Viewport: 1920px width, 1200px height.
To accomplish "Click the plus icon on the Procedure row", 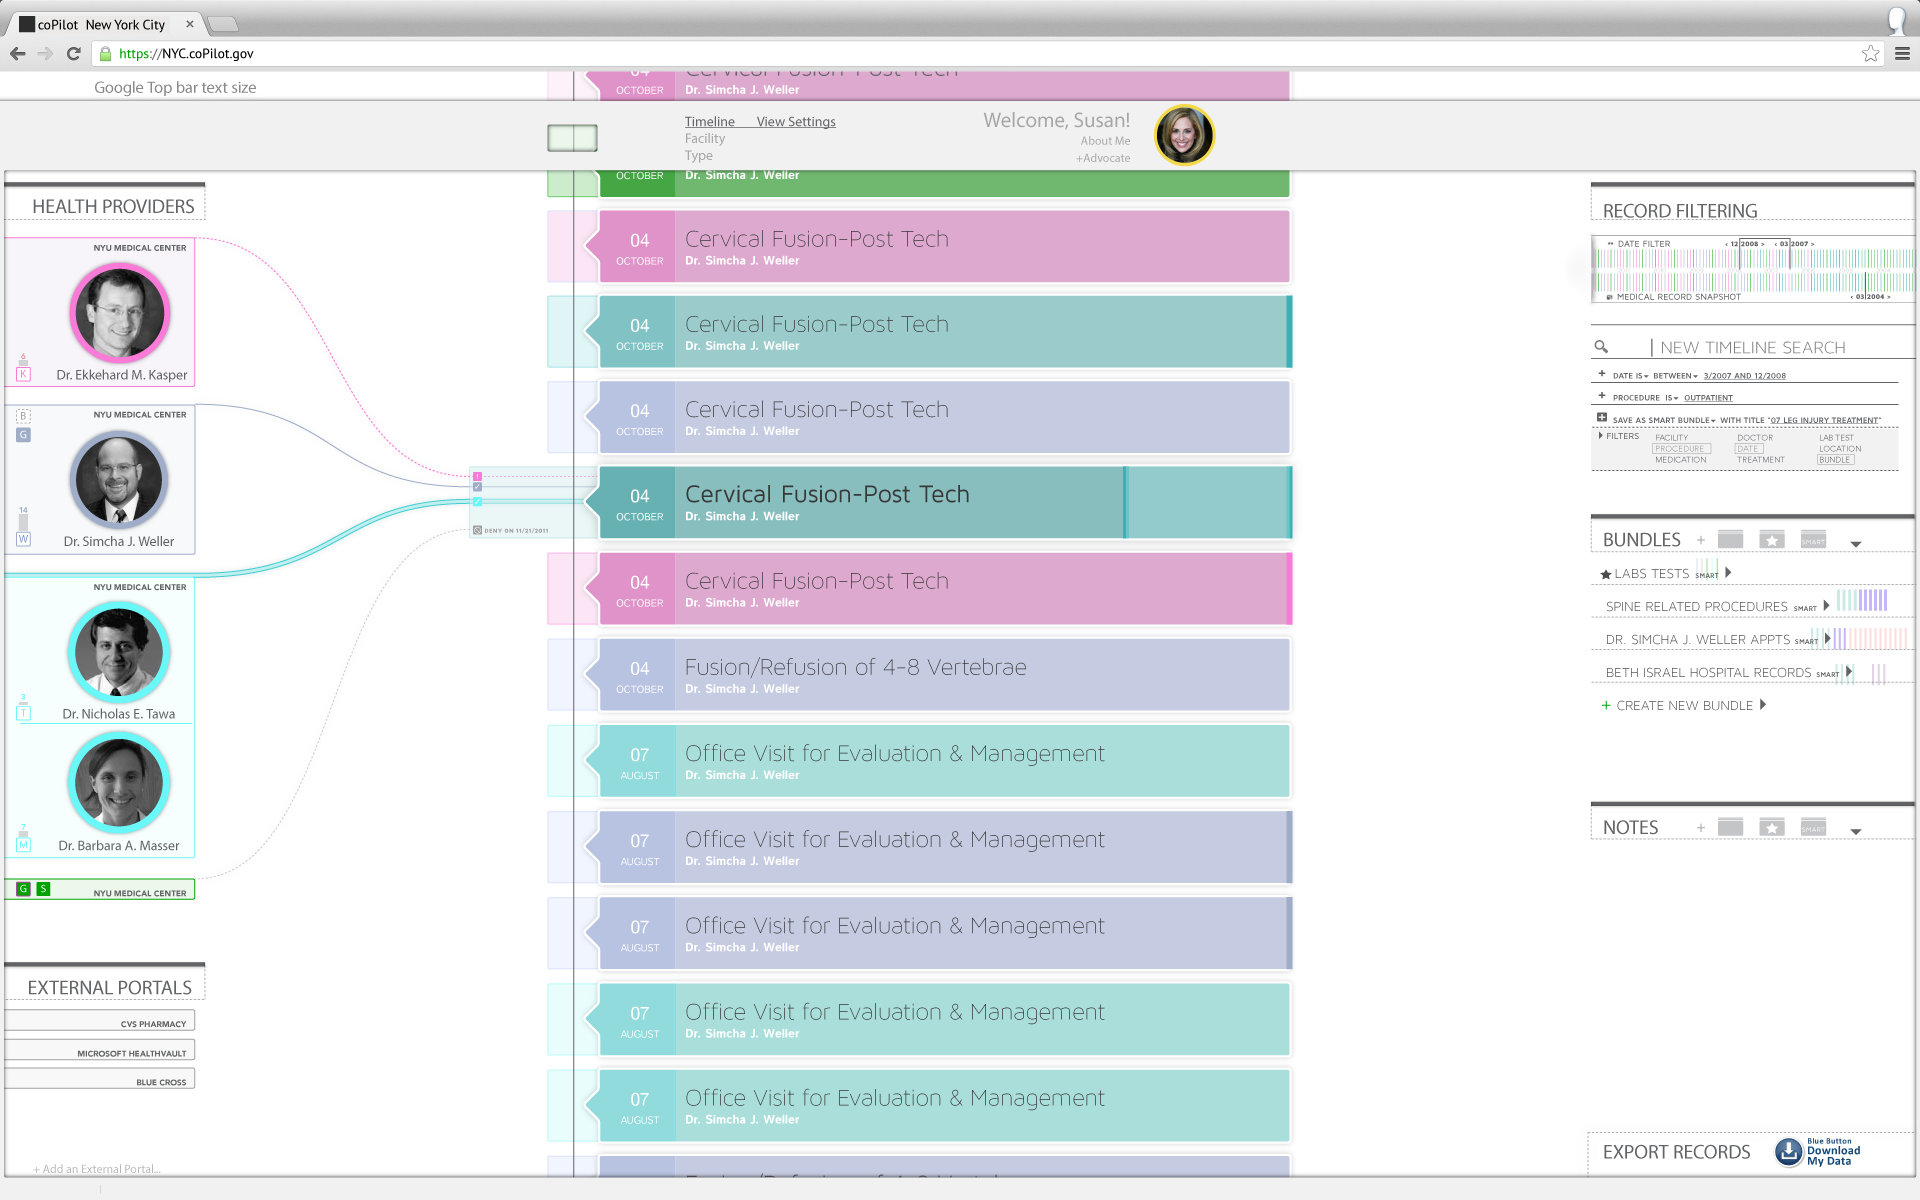I will click(1602, 396).
